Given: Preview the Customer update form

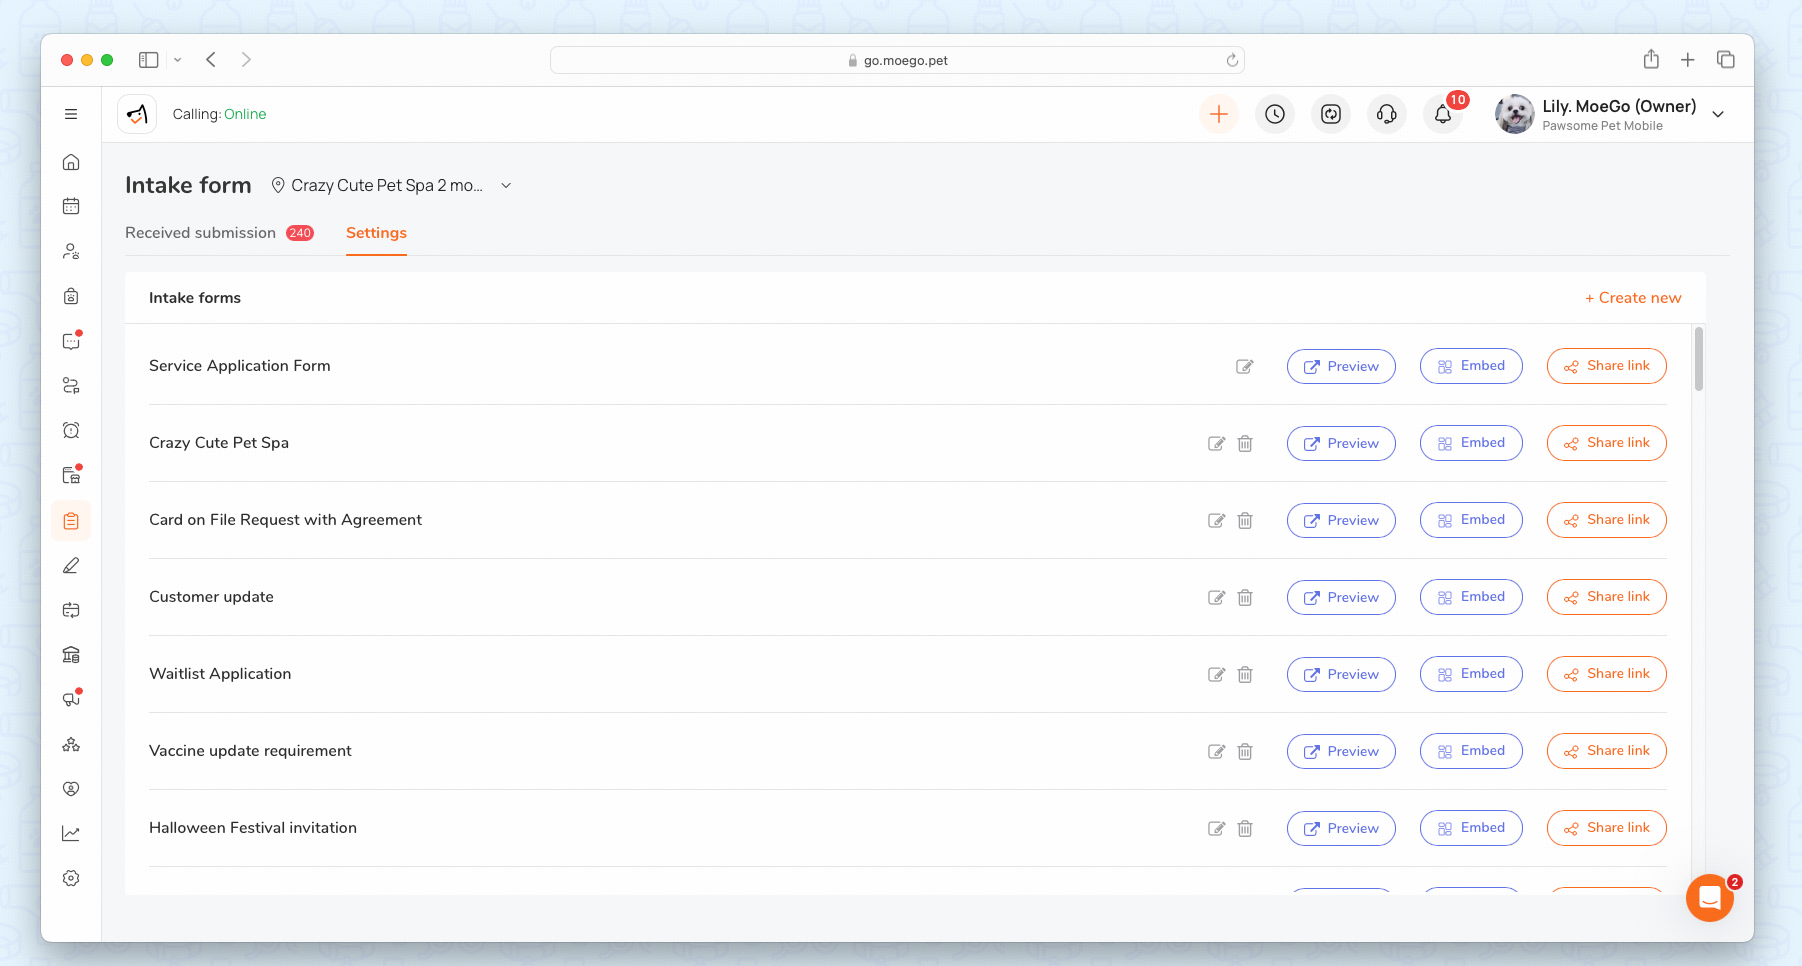Looking at the screenshot, I should [1340, 597].
